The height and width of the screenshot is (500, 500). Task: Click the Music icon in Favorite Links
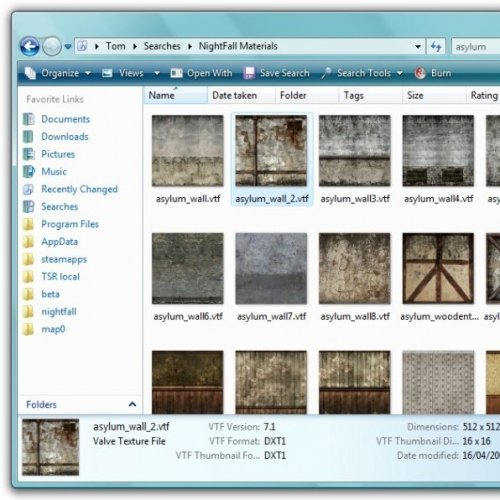point(29,171)
